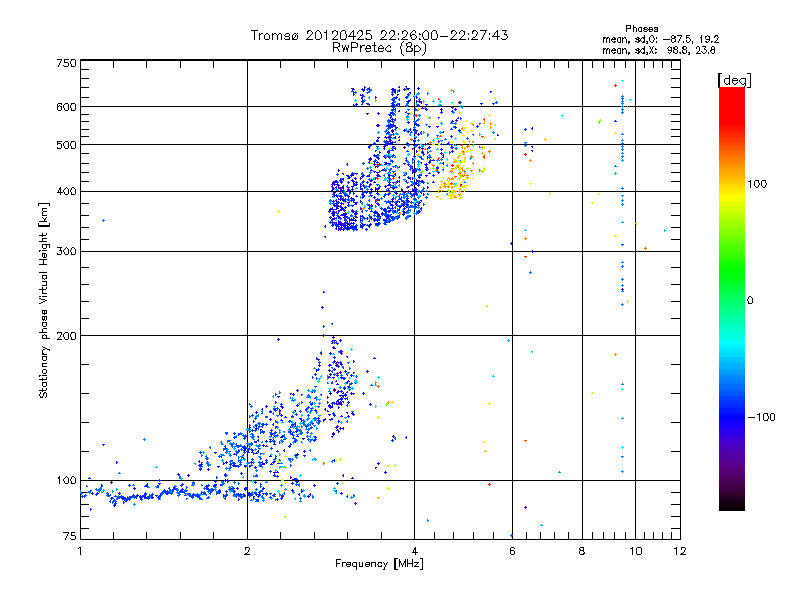Click the y-axis tick label 750
The image size is (800, 600).
[x=66, y=63]
